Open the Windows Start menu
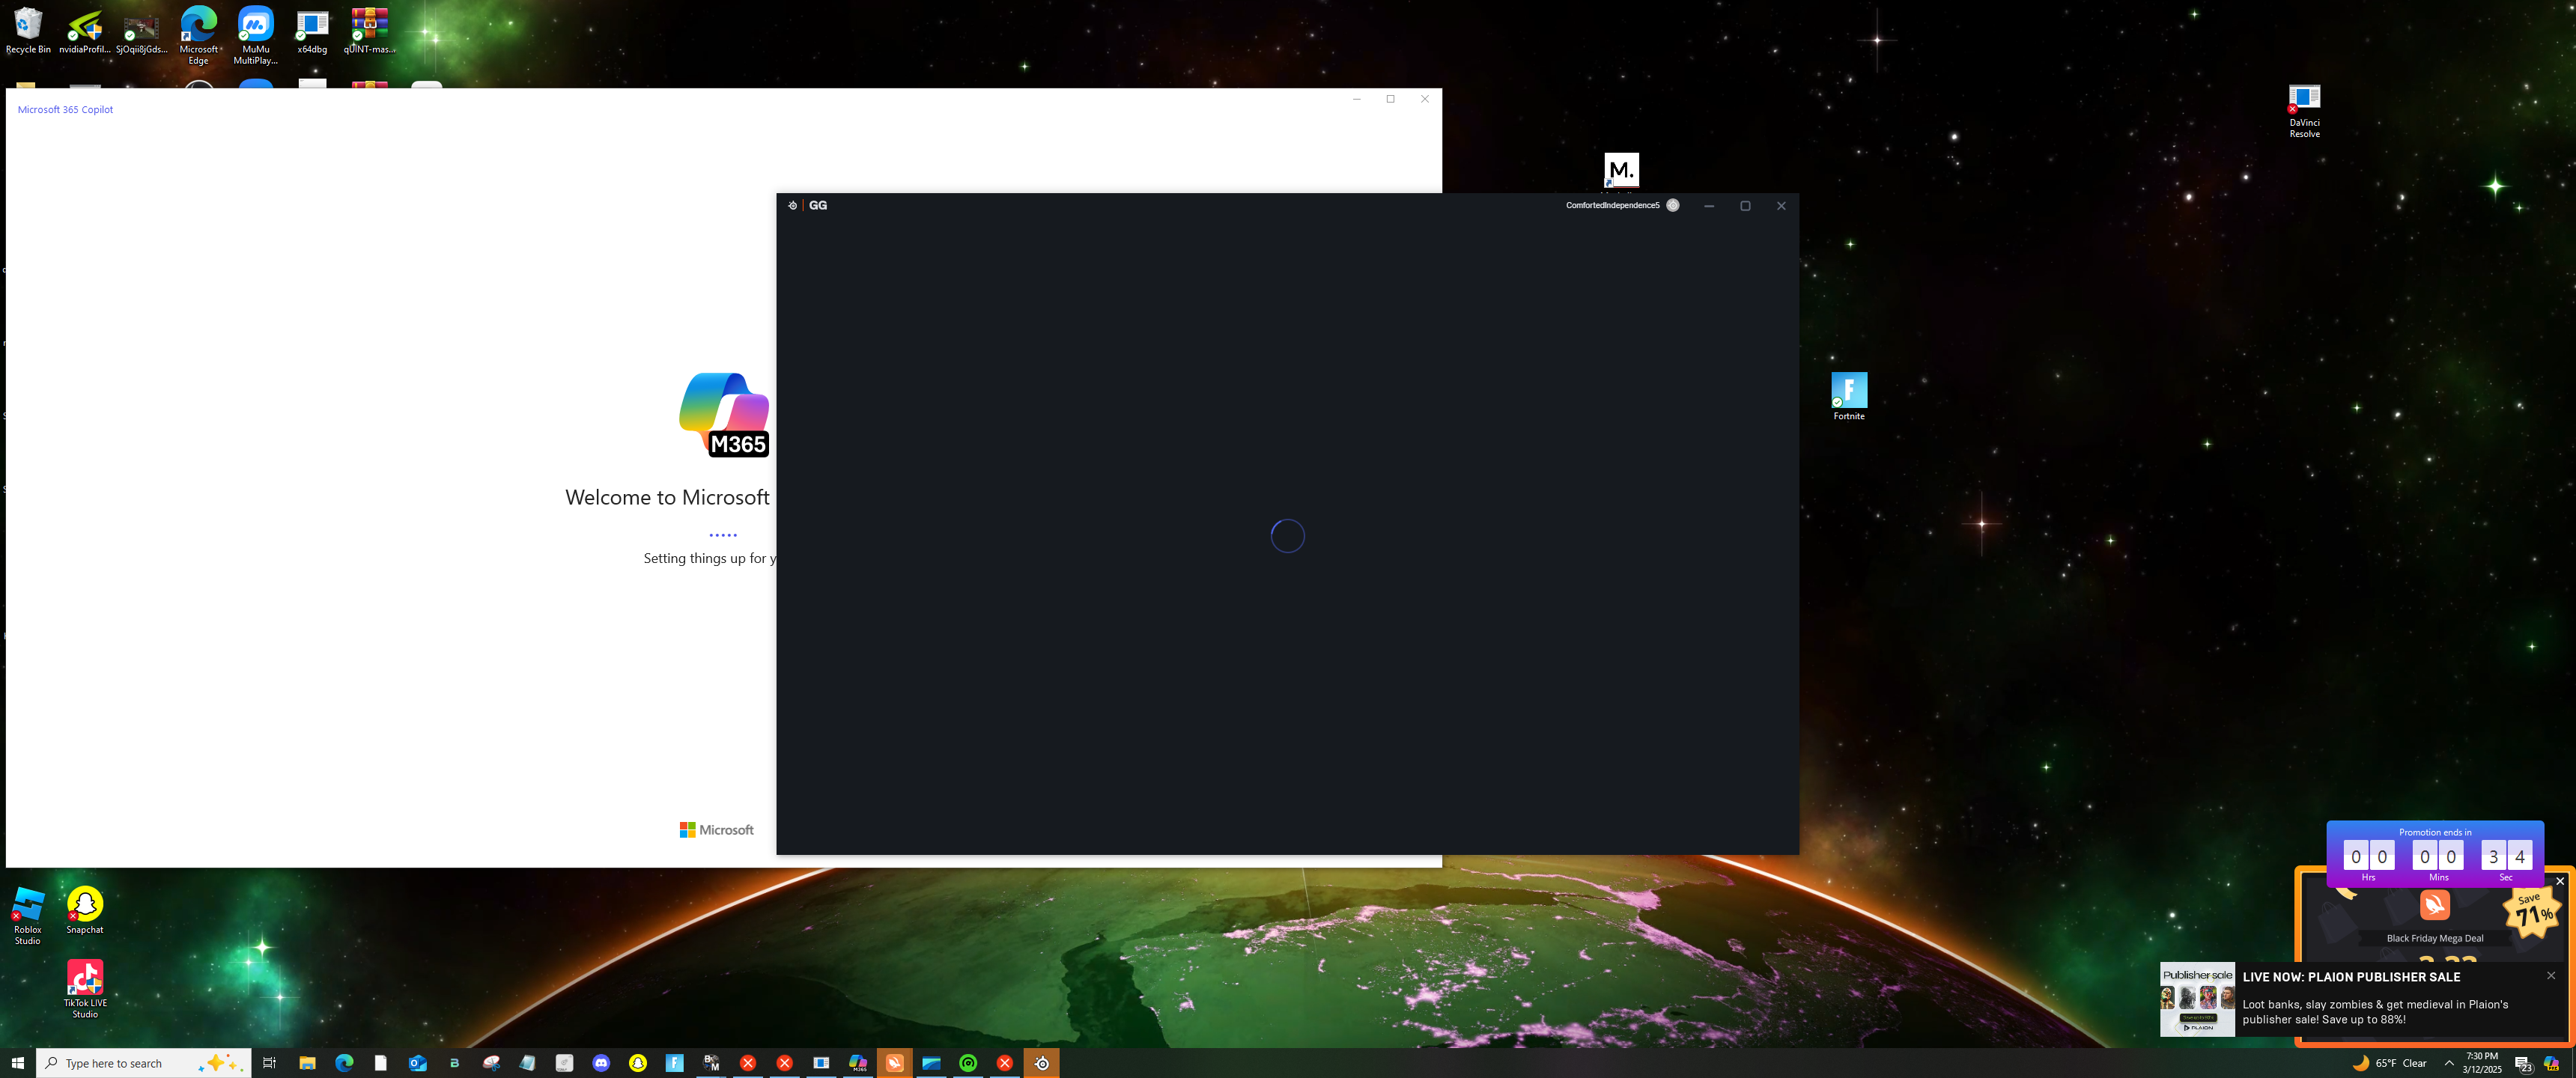The width and height of the screenshot is (2576, 1078). pyautogui.click(x=18, y=1063)
